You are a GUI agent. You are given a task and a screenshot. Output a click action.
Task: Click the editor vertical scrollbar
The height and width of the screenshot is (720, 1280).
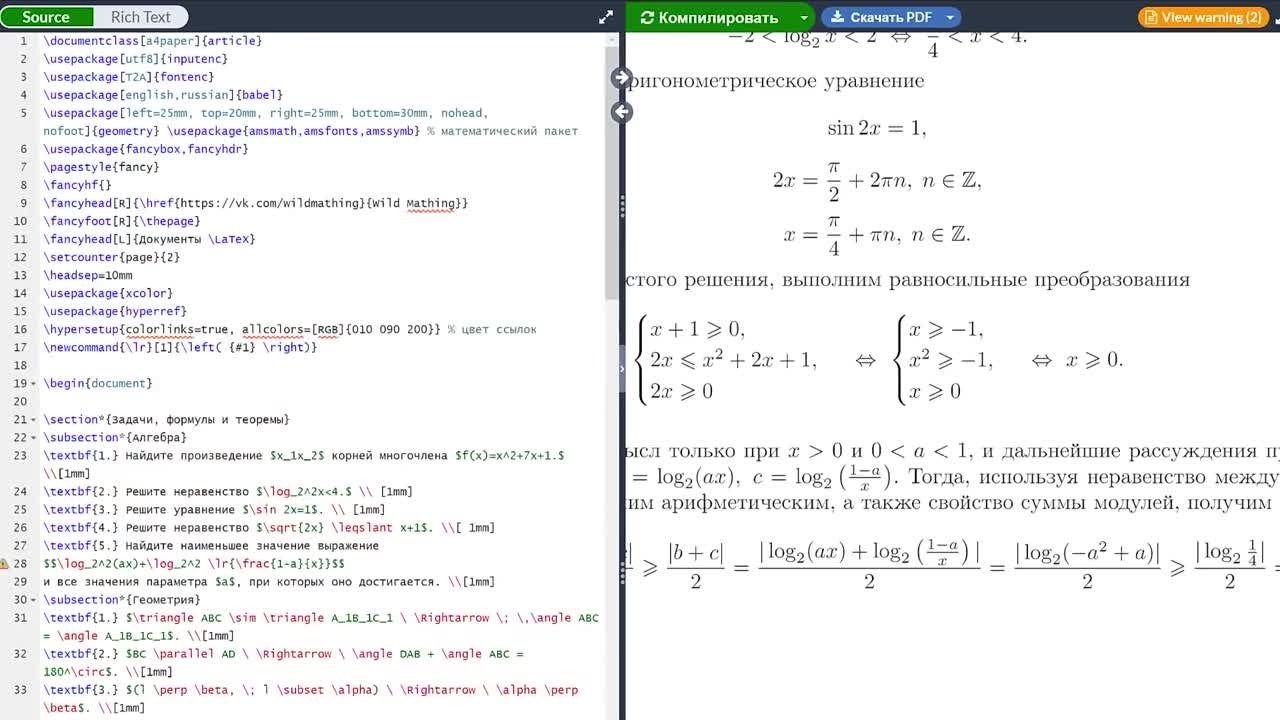[610, 170]
